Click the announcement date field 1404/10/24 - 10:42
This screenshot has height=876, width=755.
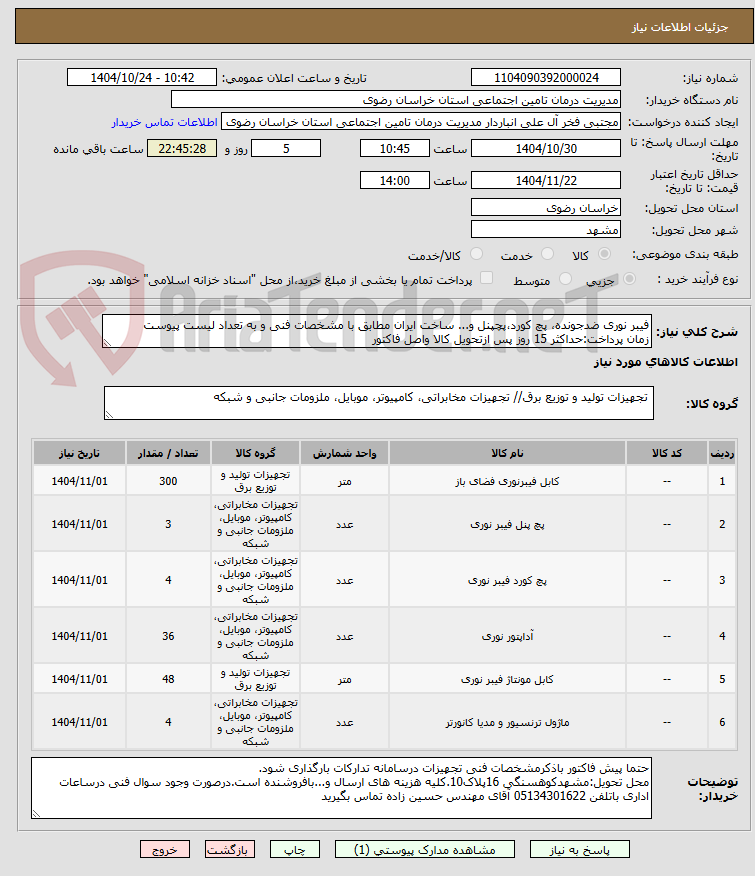(x=142, y=77)
